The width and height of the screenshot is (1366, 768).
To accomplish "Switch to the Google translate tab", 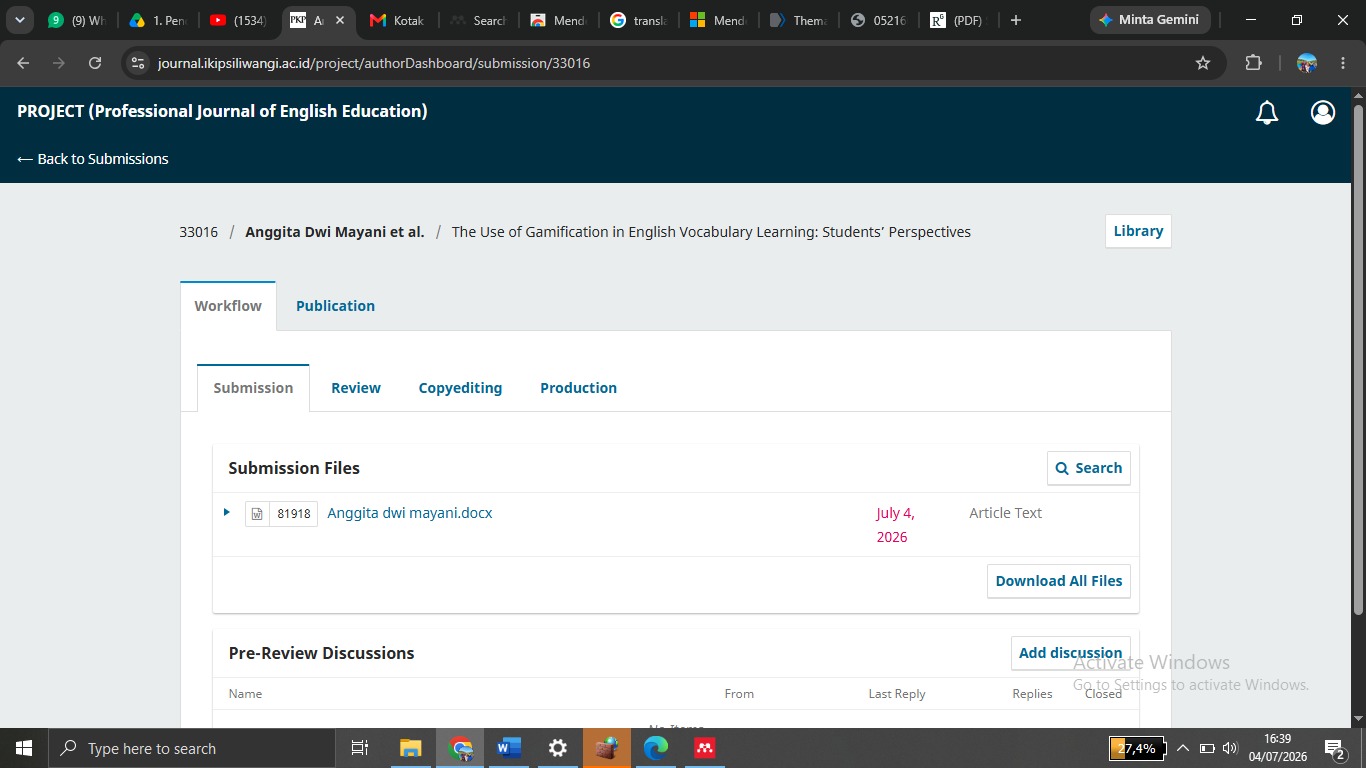I will click(638, 20).
